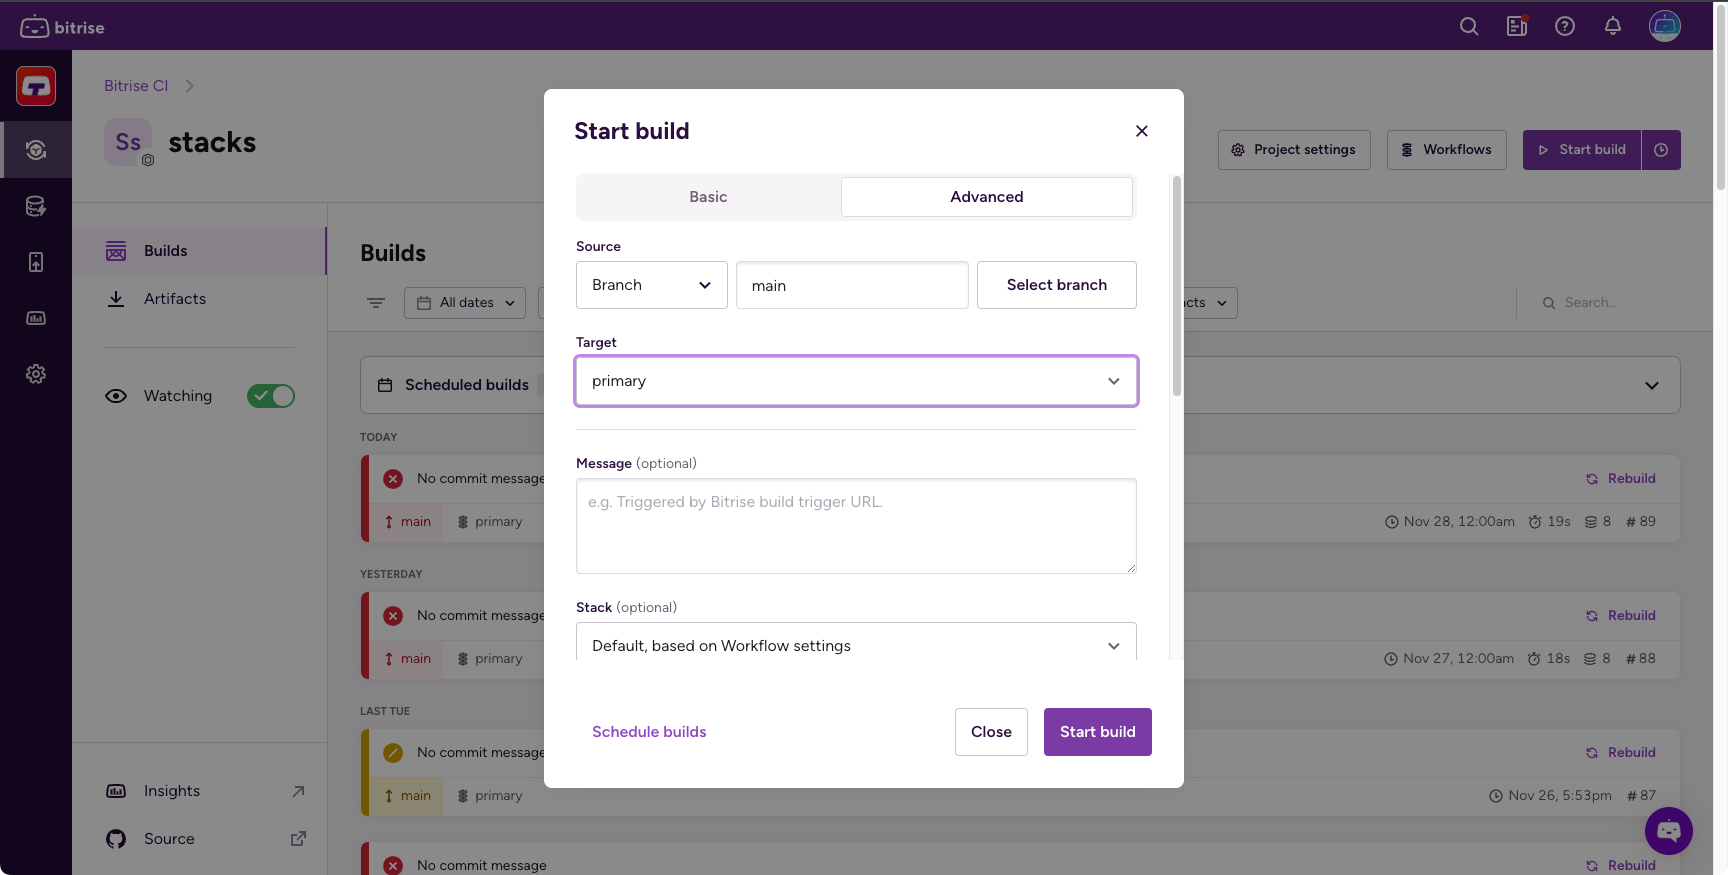Image resolution: width=1728 pixels, height=875 pixels.
Task: Open the news panel icon in top bar
Action: [x=1516, y=27]
